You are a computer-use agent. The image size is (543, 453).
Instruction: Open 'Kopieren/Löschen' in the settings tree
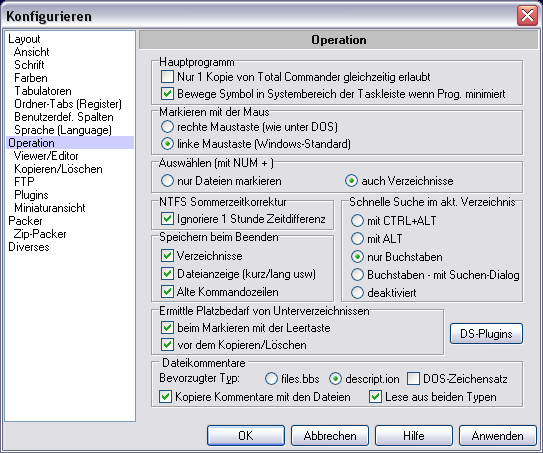[58, 169]
